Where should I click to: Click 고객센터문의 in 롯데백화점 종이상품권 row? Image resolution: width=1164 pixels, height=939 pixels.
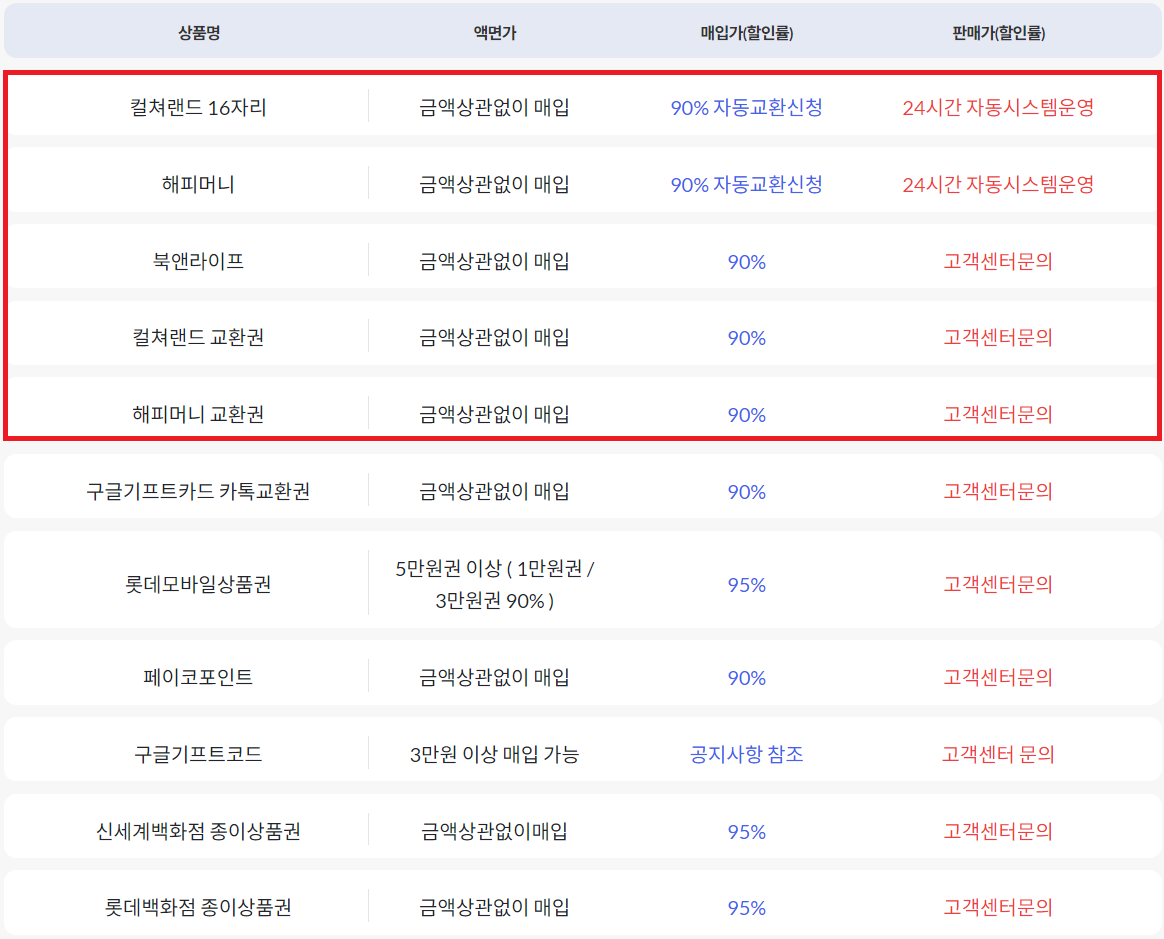[998, 907]
